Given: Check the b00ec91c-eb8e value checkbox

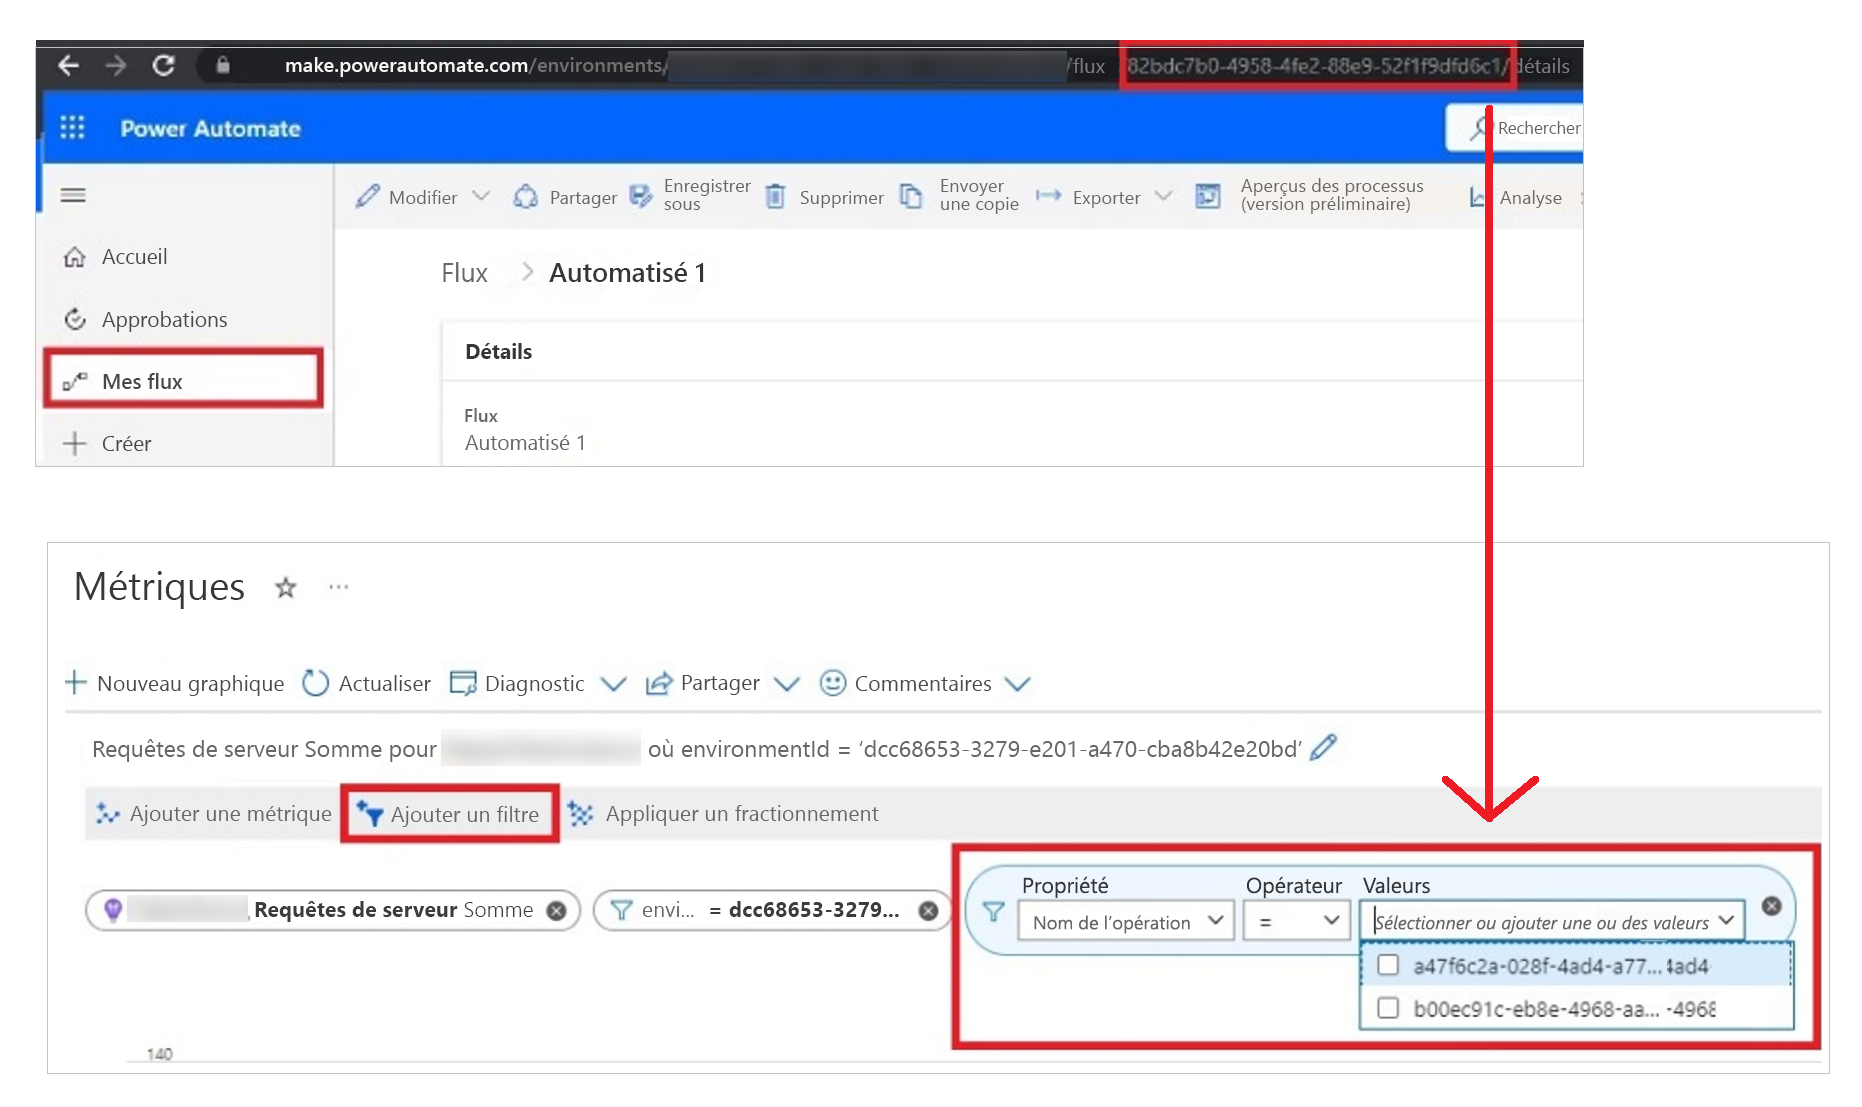Looking at the screenshot, I should pyautogui.click(x=1388, y=1007).
